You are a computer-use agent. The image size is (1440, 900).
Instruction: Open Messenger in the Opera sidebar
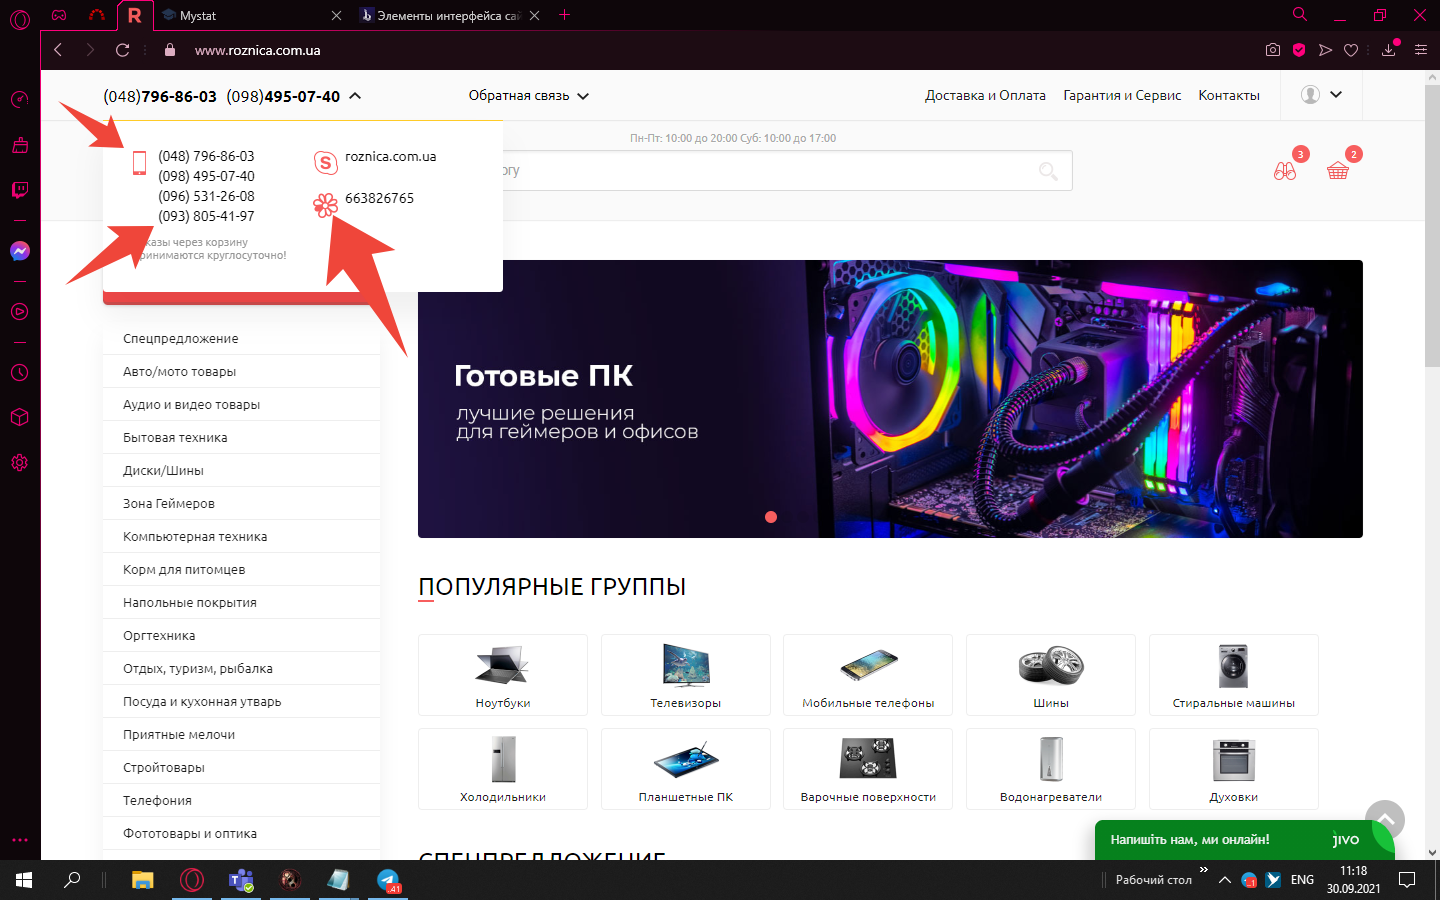(20, 251)
